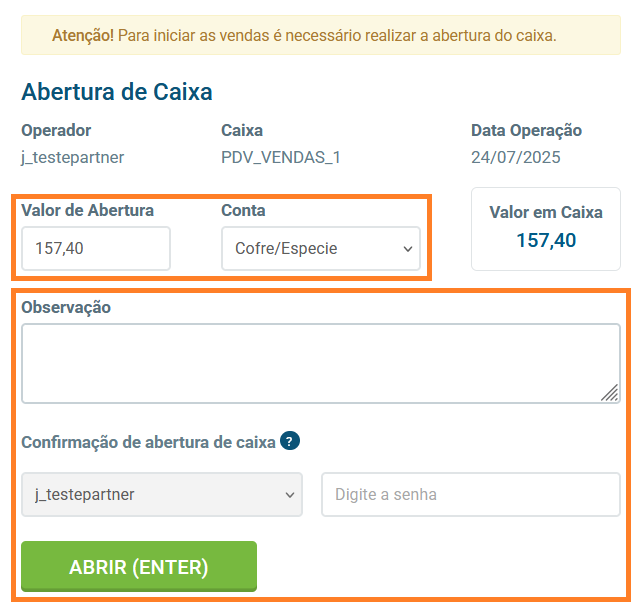Click the Valor em Caixa summary card
This screenshot has height=615, width=642.
[546, 227]
